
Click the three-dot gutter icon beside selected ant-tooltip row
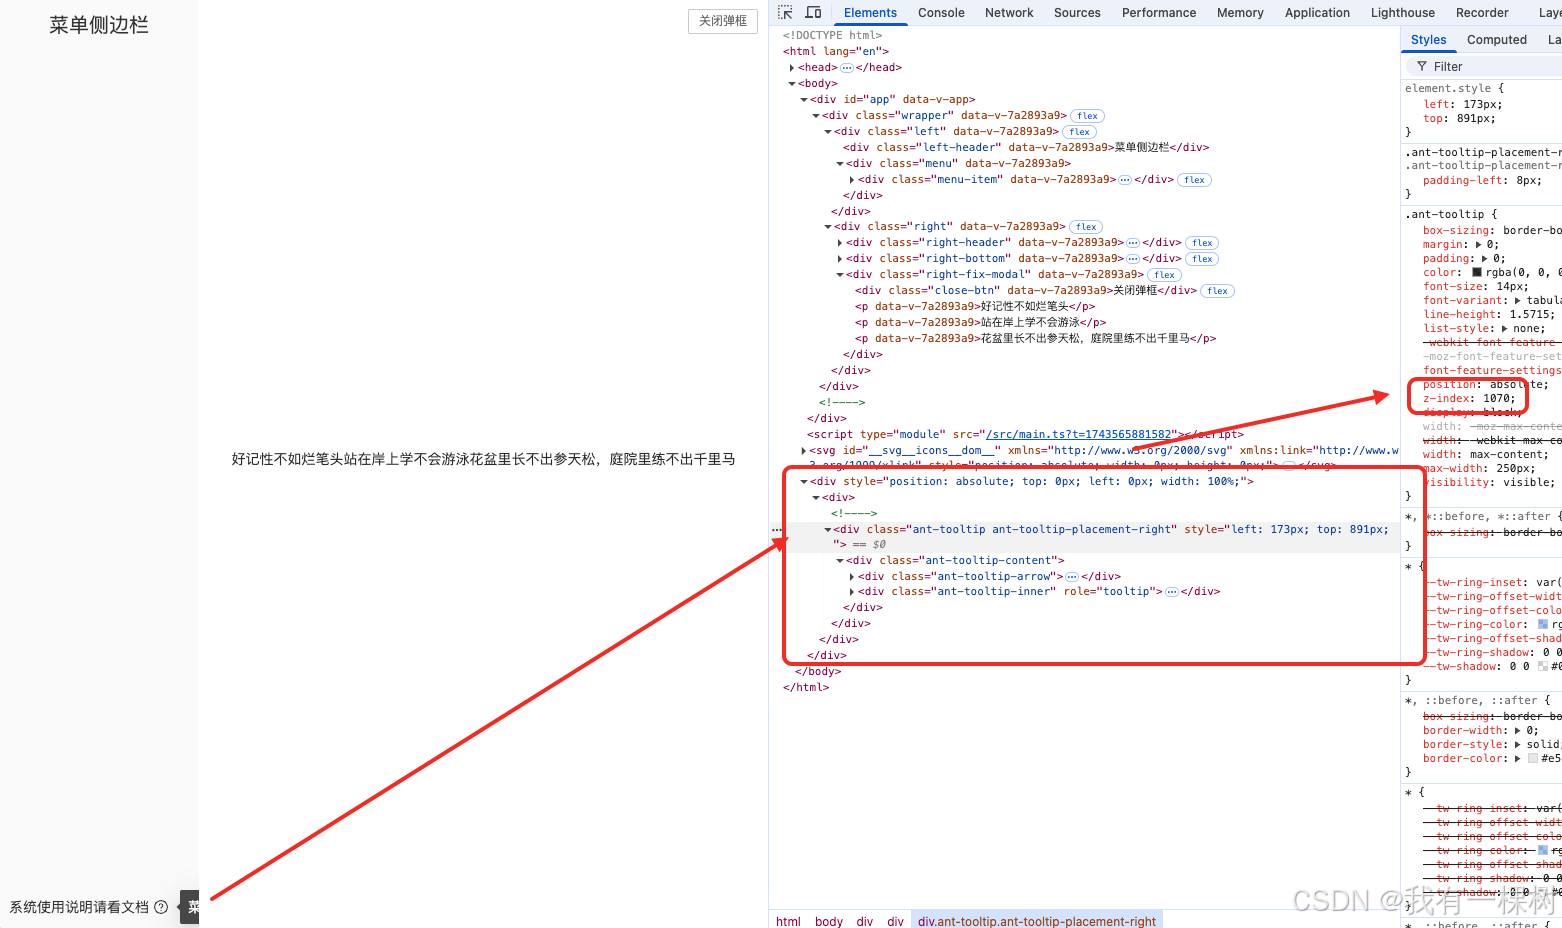[777, 530]
